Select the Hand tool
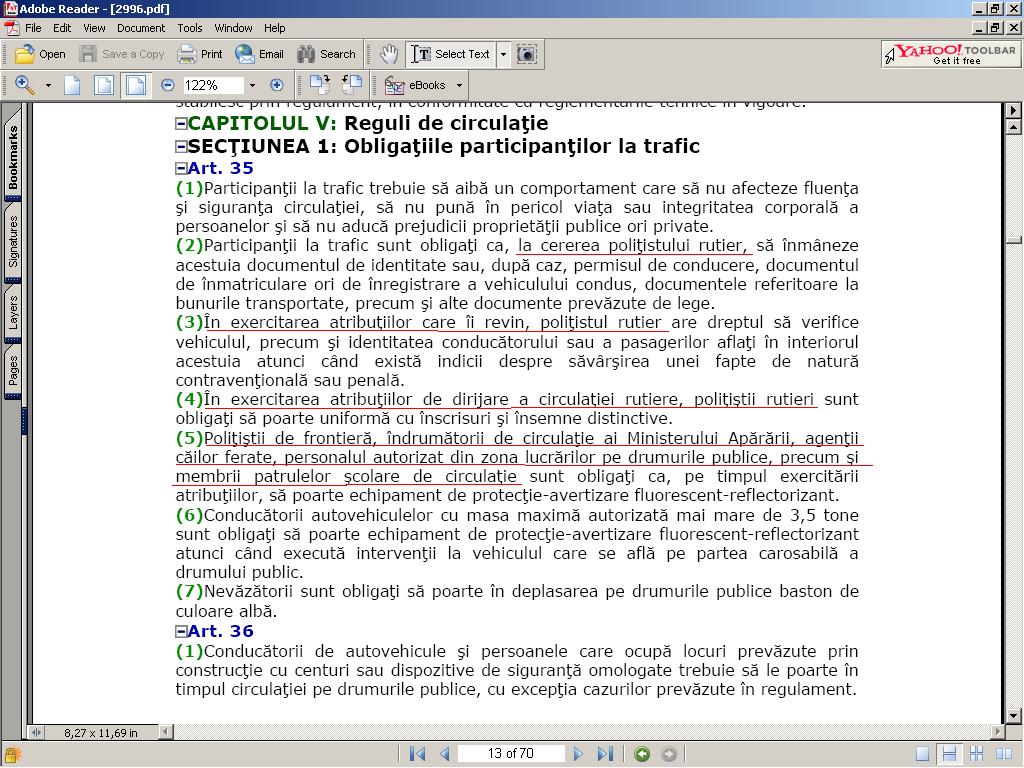Image resolution: width=1024 pixels, height=768 pixels. [x=389, y=54]
